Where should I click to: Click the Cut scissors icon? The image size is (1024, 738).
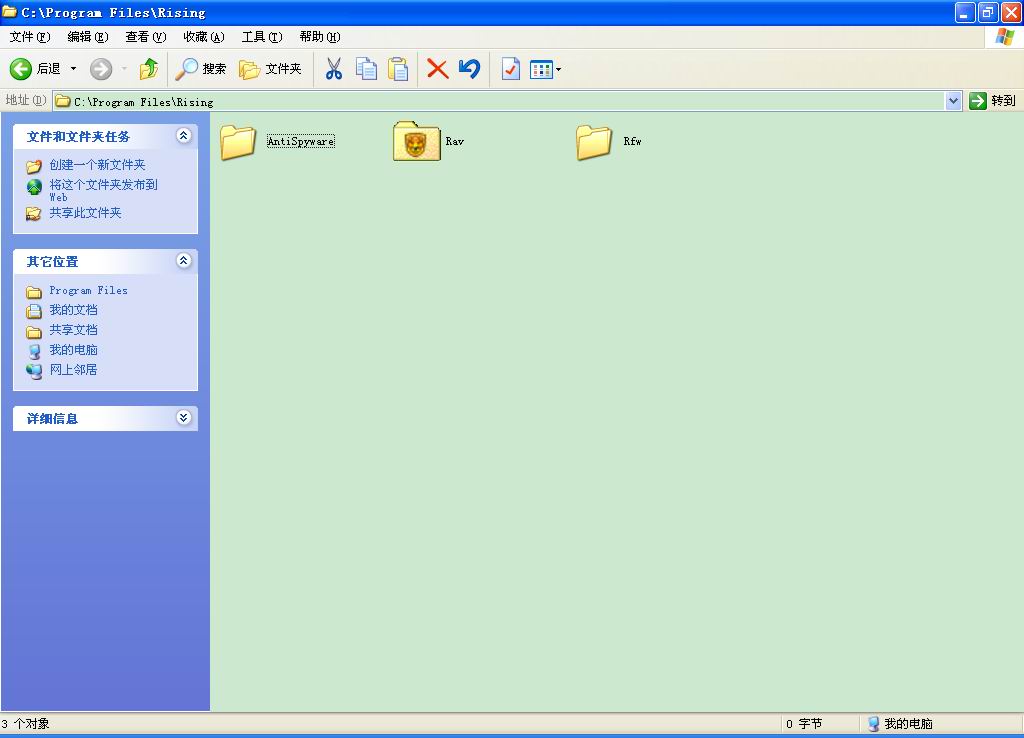tap(334, 69)
